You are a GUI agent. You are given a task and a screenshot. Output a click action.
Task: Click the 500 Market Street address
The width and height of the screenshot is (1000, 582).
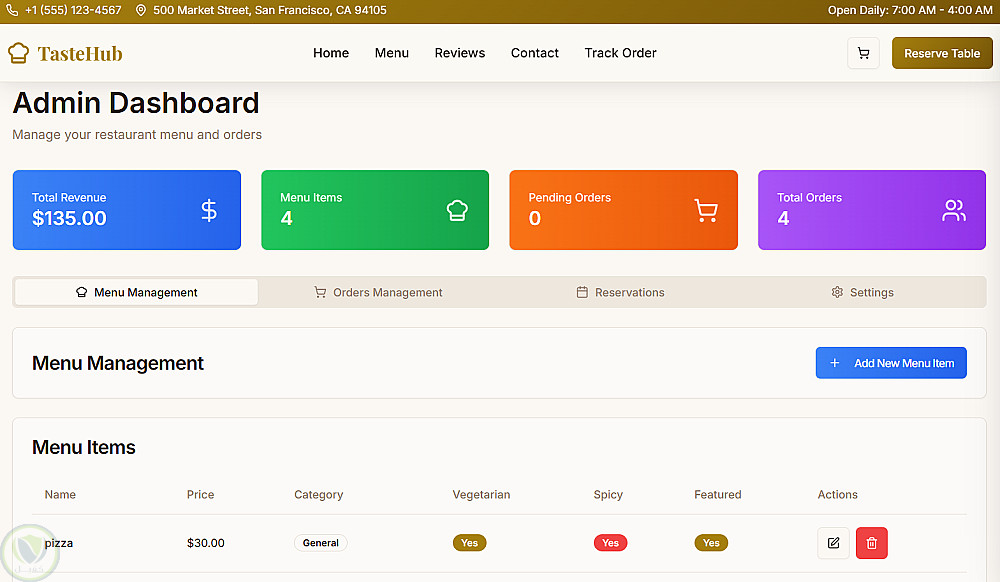tap(270, 10)
